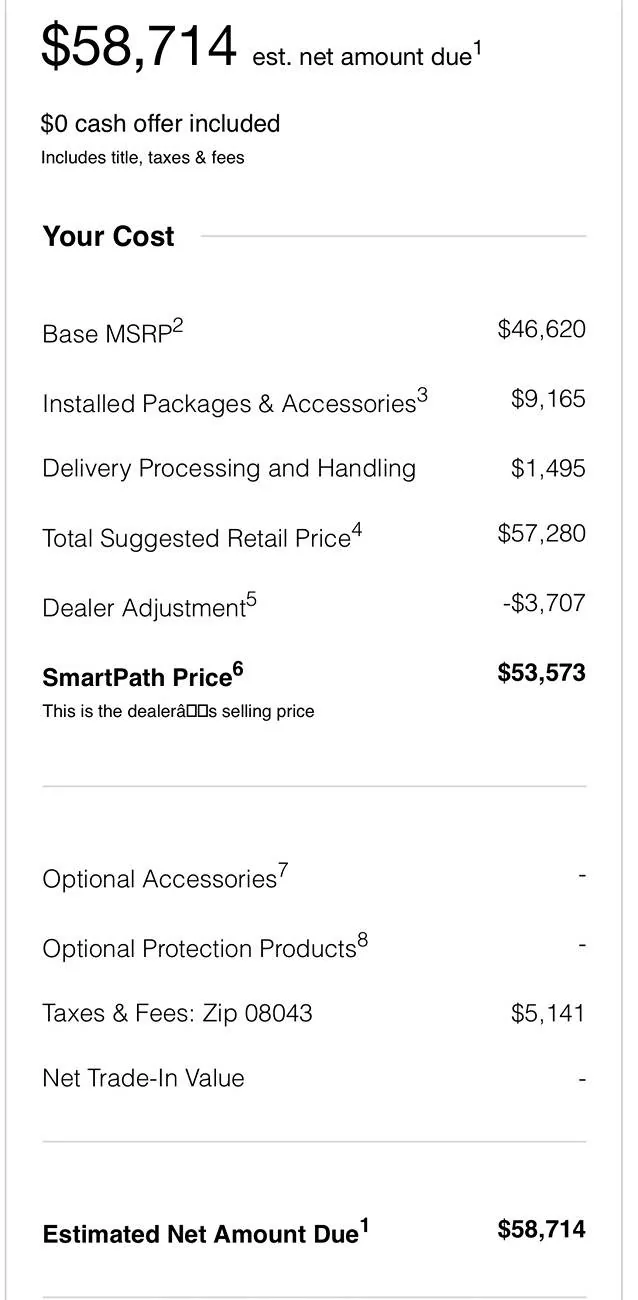
Task: Click the bold $53,573 SmartPath price value
Action: 541,673
